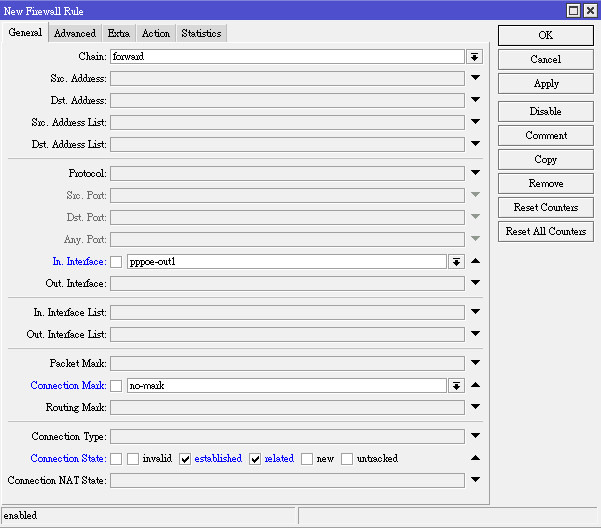The height and width of the screenshot is (528, 601).
Task: Toggle the Connection Mark invert checkbox
Action: 116,386
